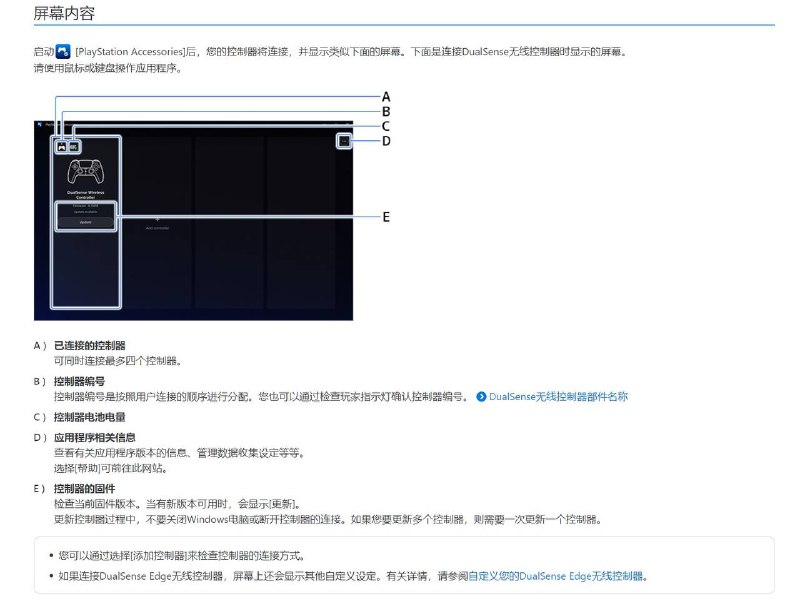The width and height of the screenshot is (800, 601).
Task: Click the DualSense Wireless Controller illustration
Action: 87,172
